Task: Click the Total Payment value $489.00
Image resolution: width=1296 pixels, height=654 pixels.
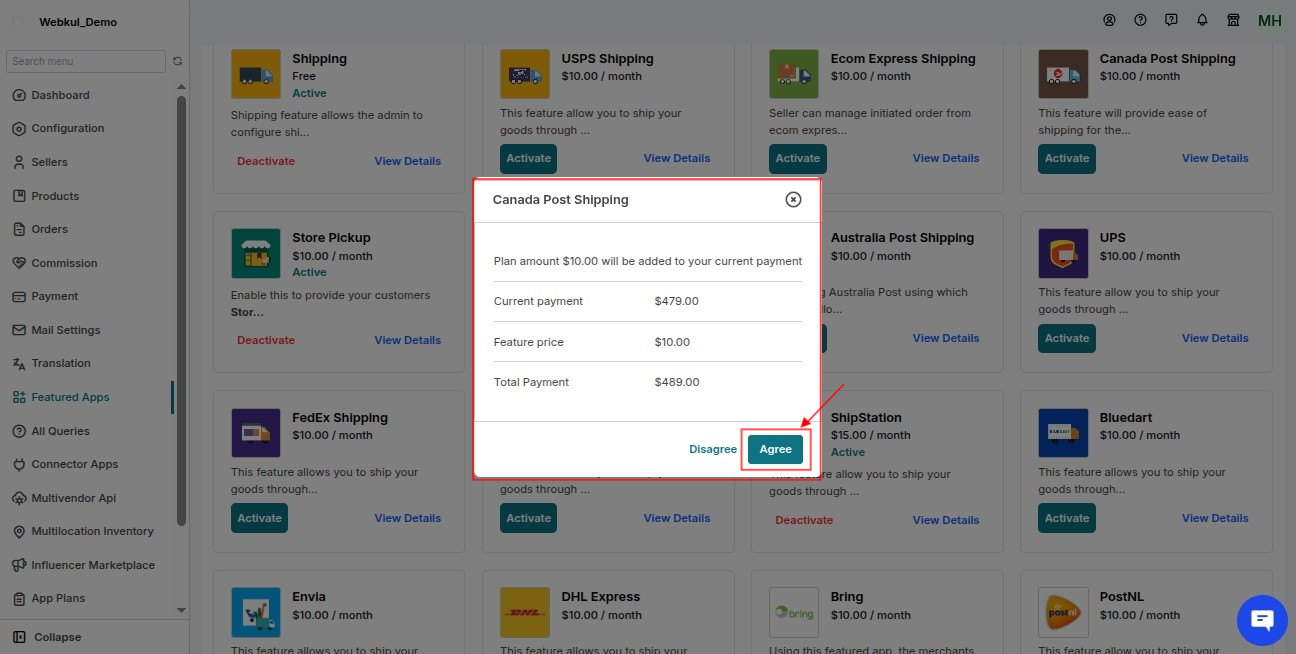Action: point(677,382)
